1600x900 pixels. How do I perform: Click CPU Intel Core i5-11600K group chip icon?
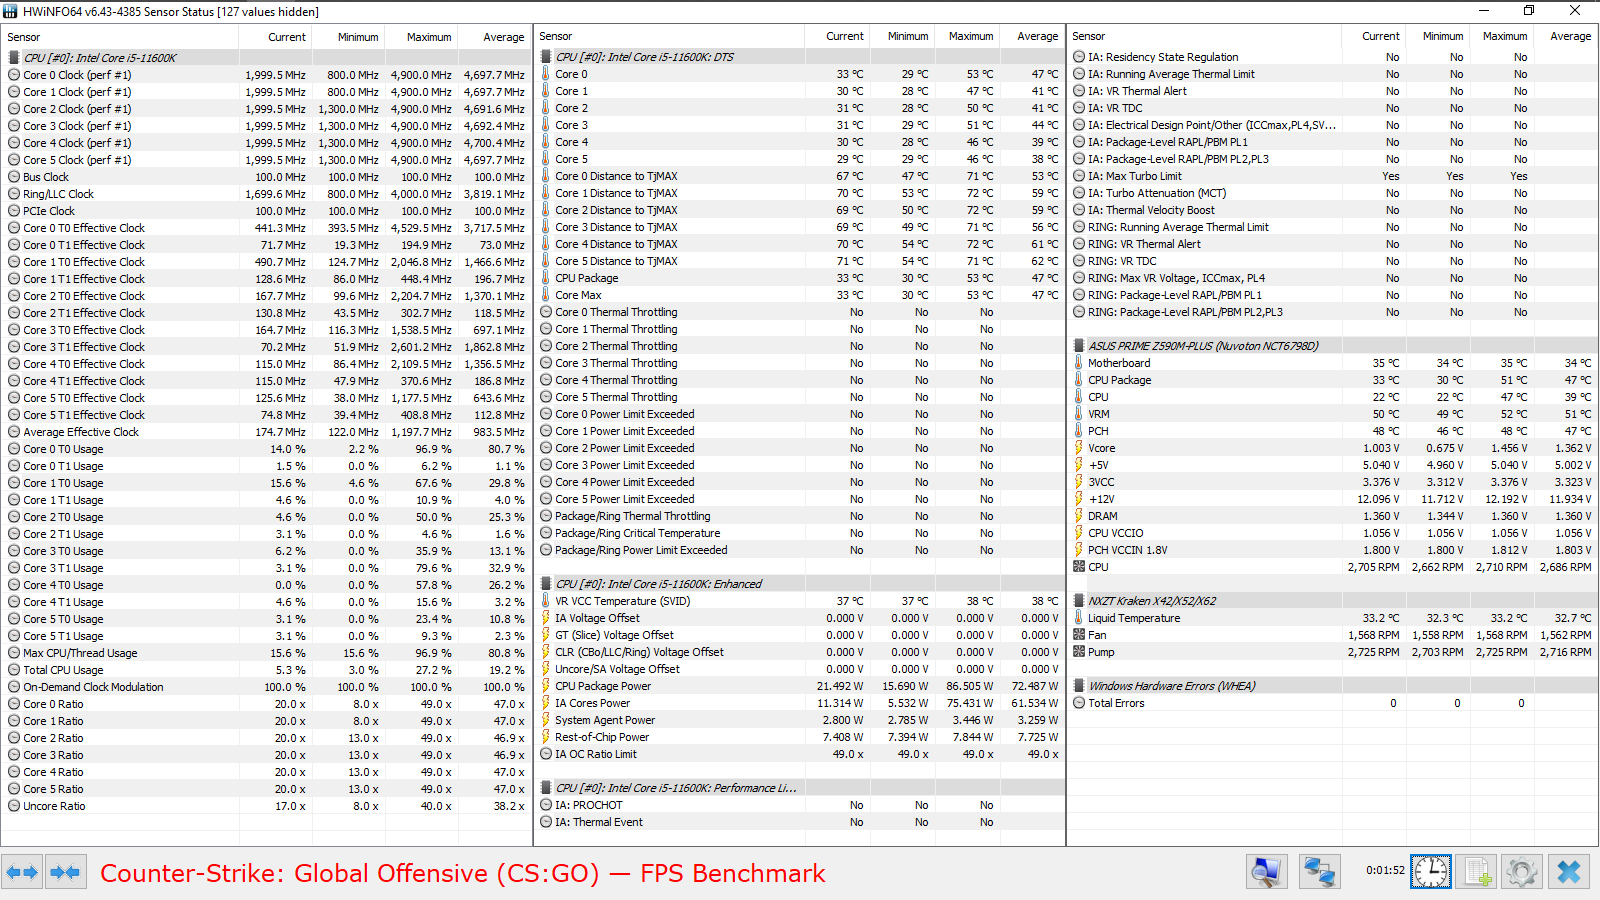click(x=14, y=58)
